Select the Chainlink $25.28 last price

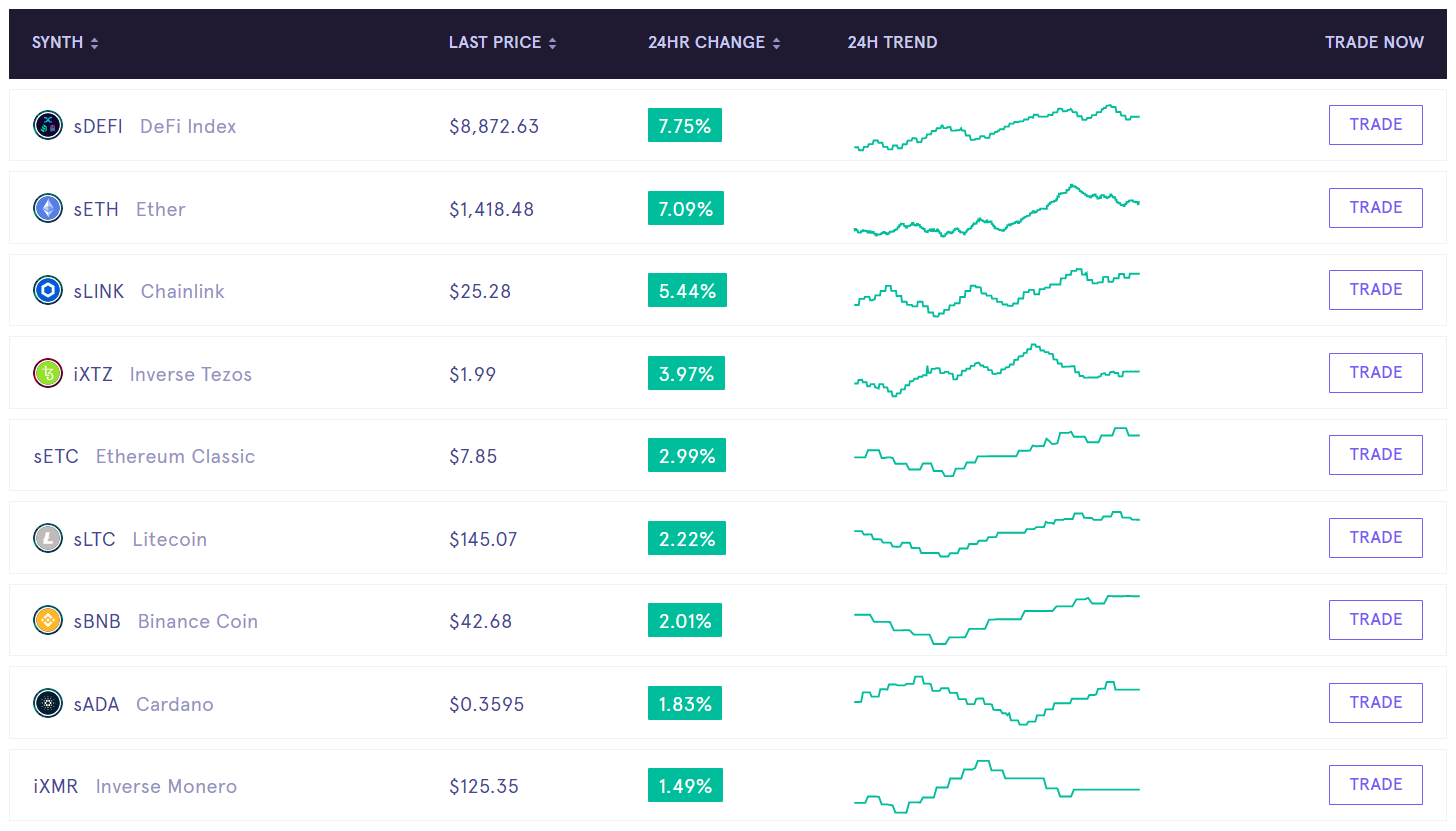[x=480, y=292]
